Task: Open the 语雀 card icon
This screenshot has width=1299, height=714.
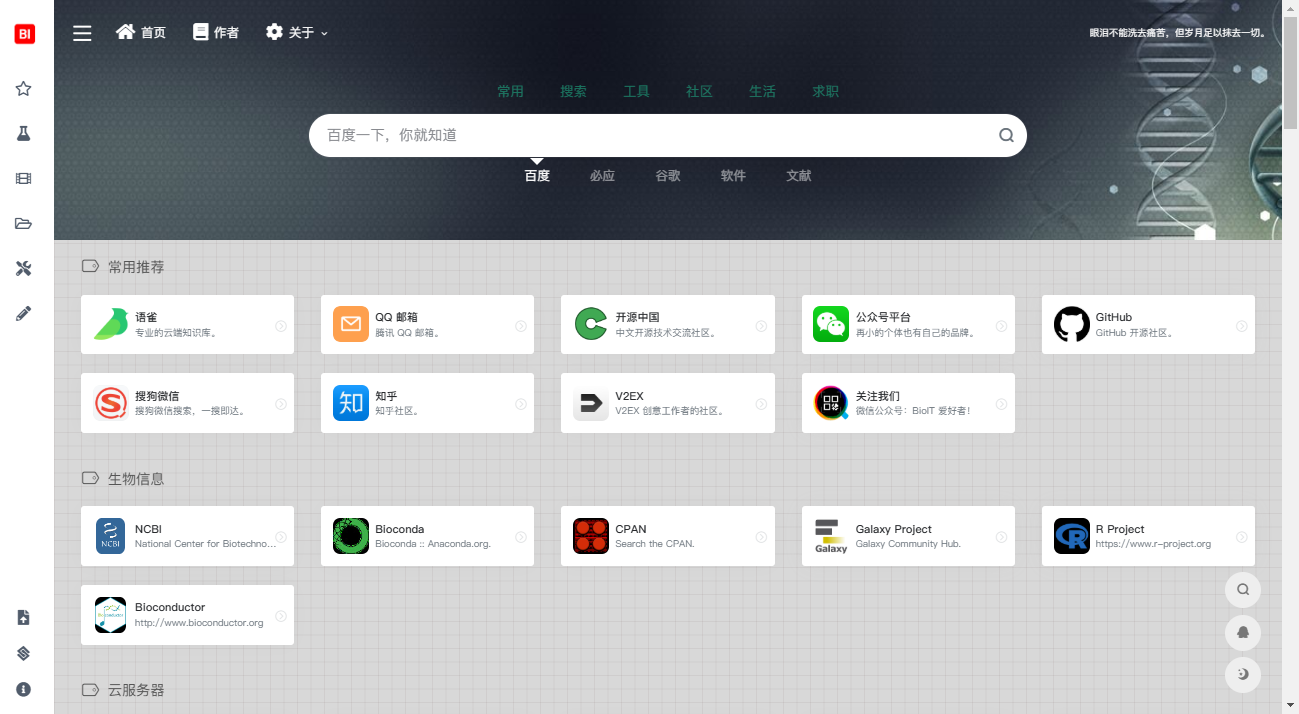Action: tap(111, 324)
